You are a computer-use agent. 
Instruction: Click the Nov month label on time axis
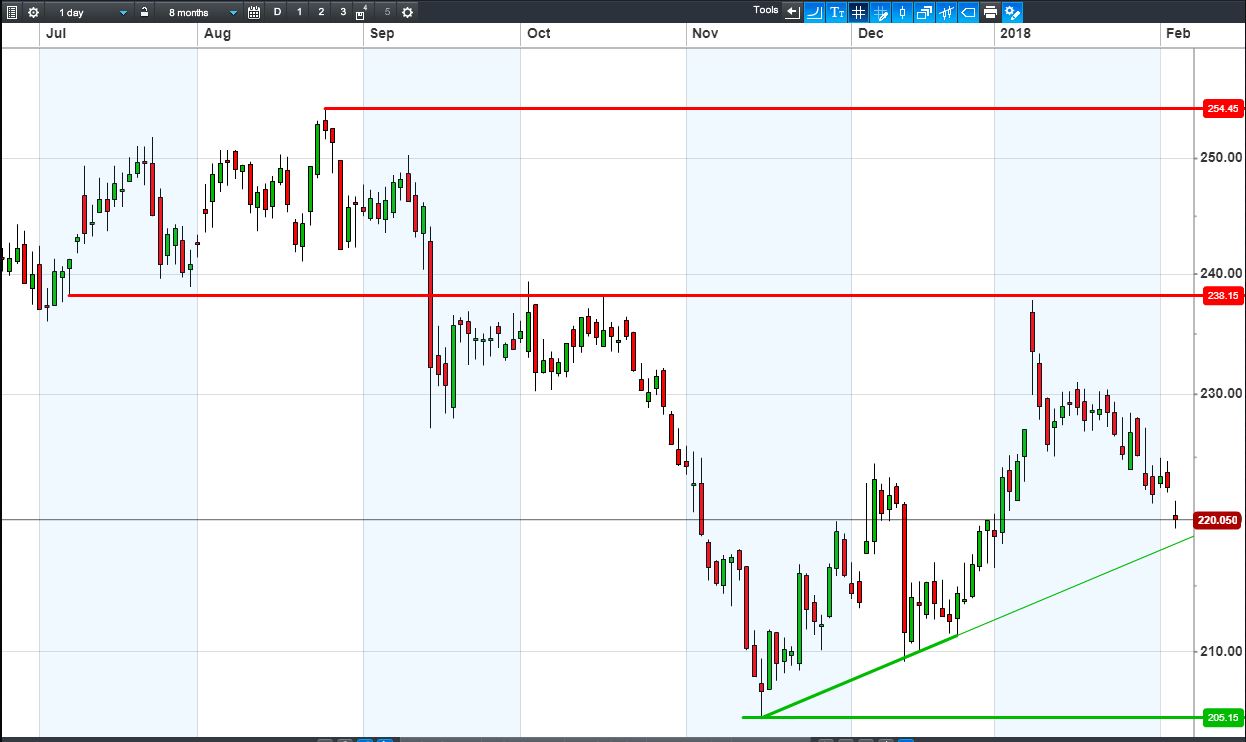coord(705,33)
